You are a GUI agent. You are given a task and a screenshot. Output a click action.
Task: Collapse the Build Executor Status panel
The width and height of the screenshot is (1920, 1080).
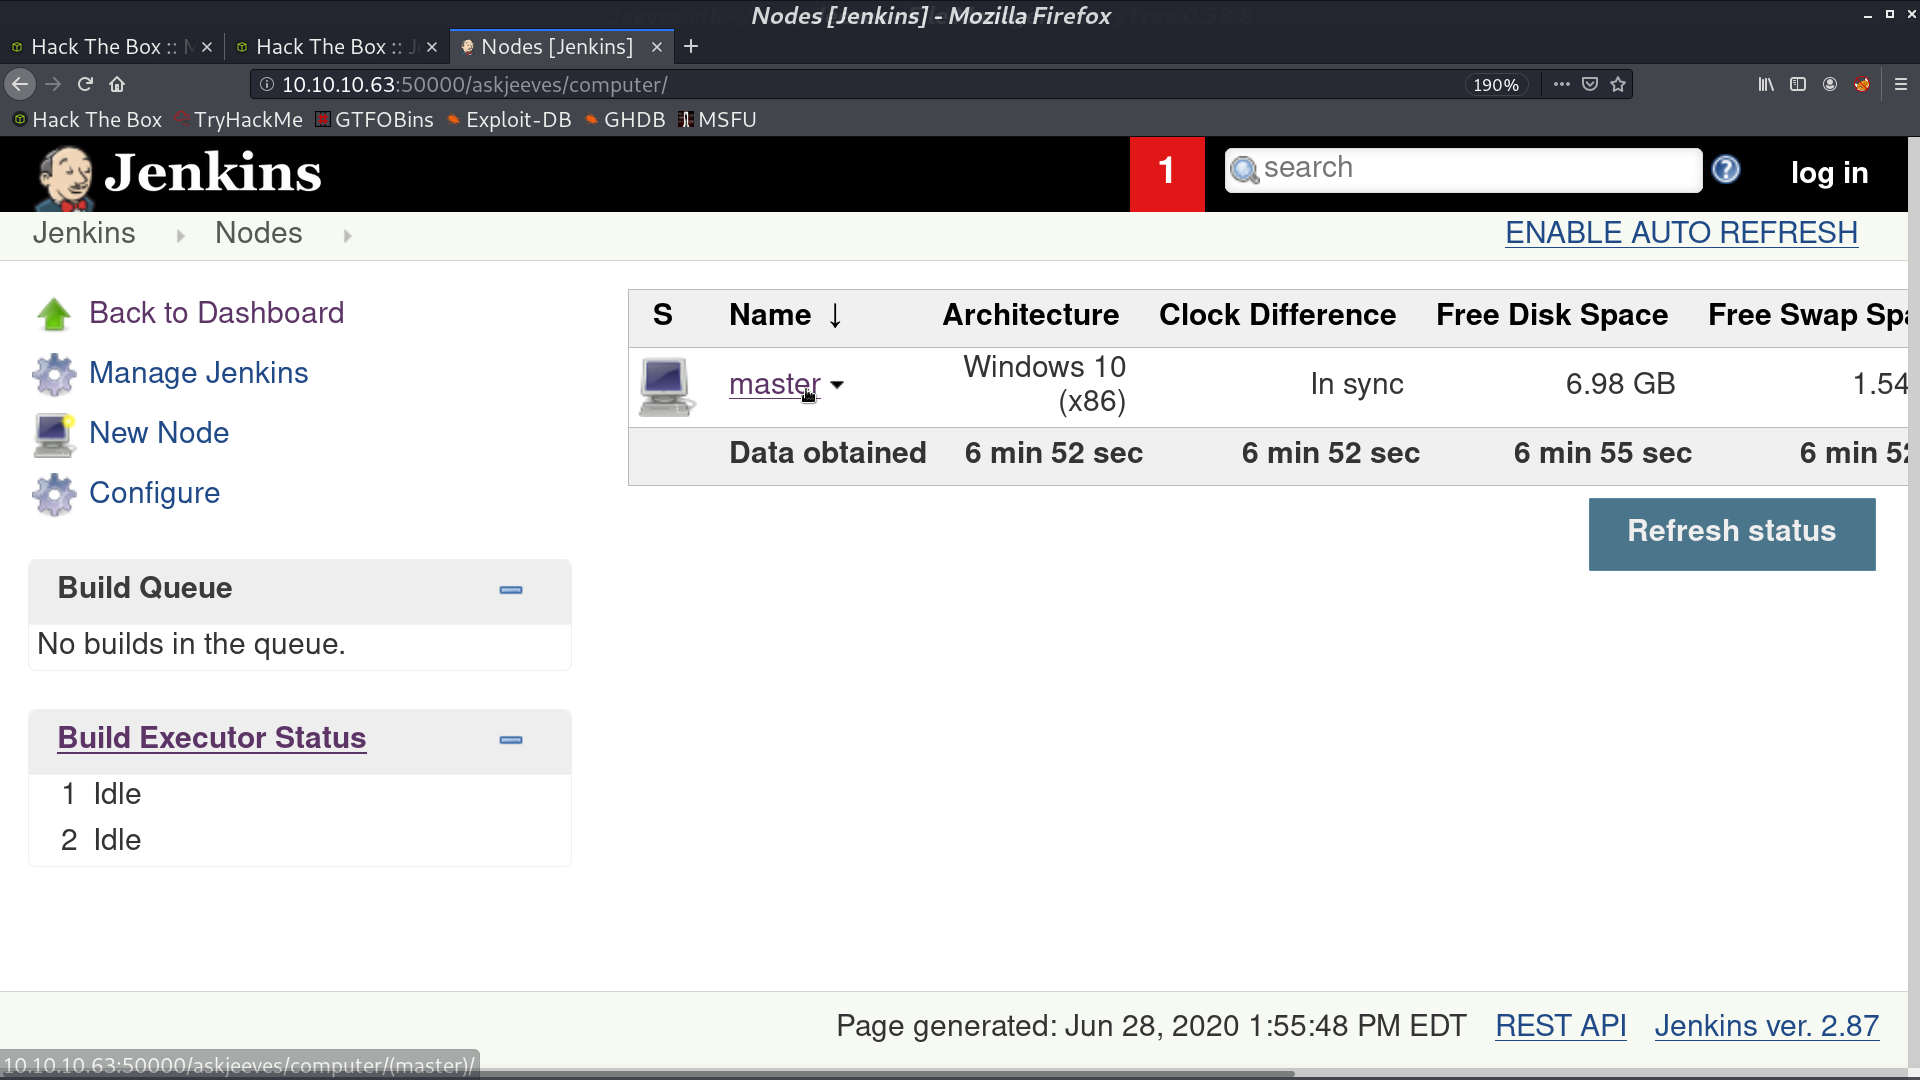tap(511, 740)
